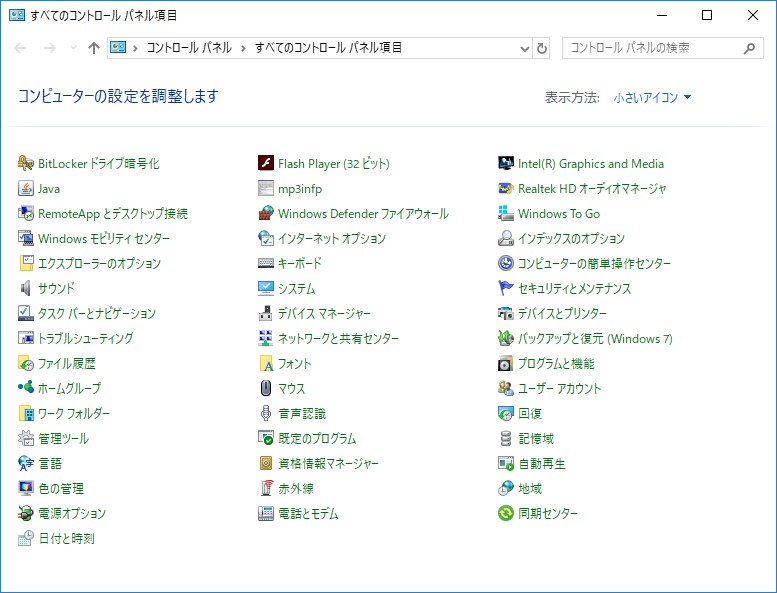Viewport: 777px width, 593px height.
Task: Click the up one level arrow button
Action: (x=94, y=48)
